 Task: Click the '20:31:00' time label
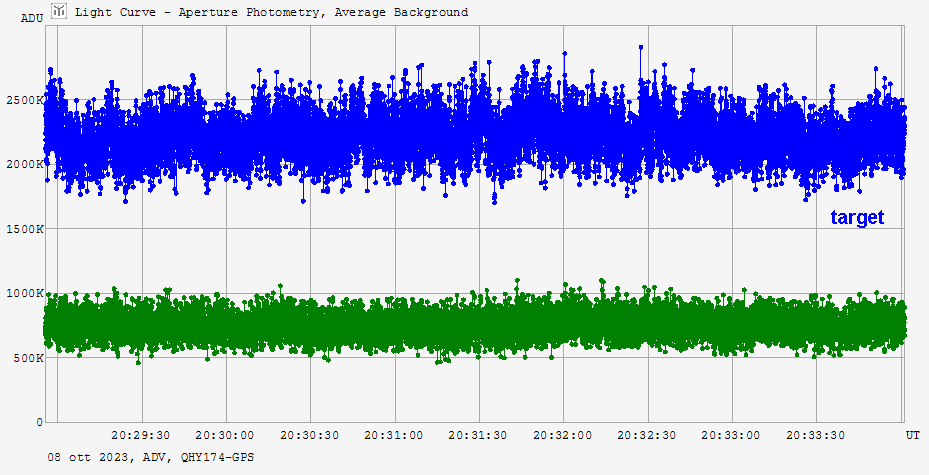tap(393, 435)
